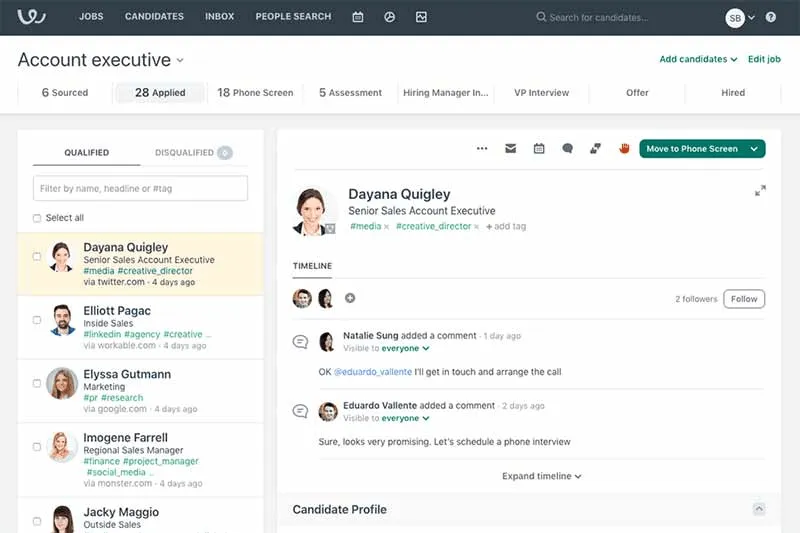Add a comment using speech bubble icon
Viewport: 800px width, 533px height.
pos(567,148)
